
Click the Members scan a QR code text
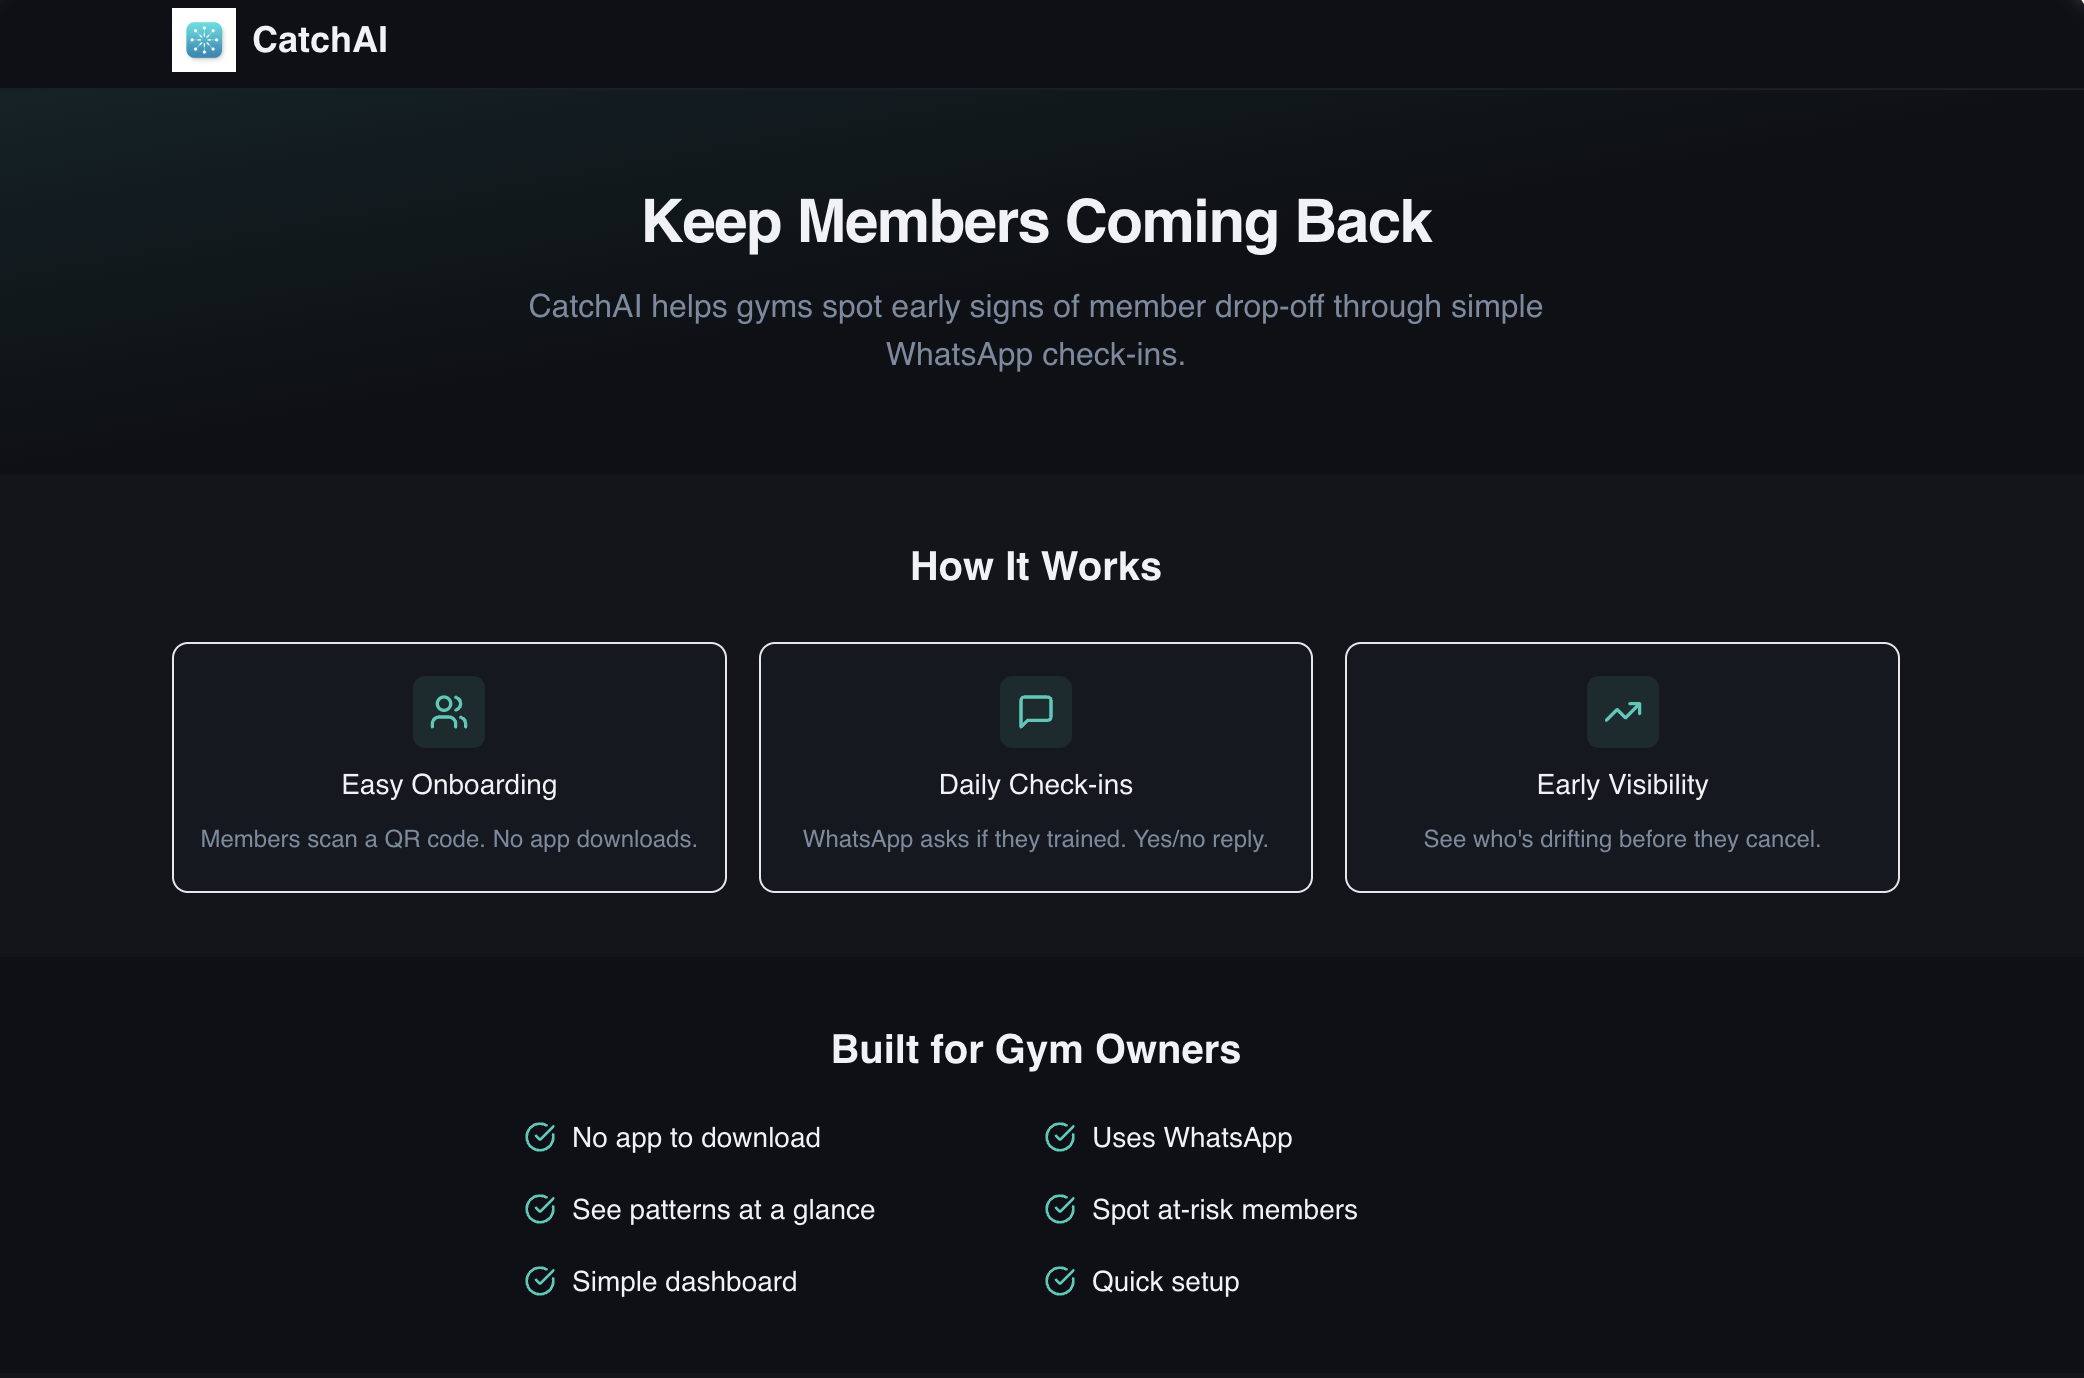(449, 839)
